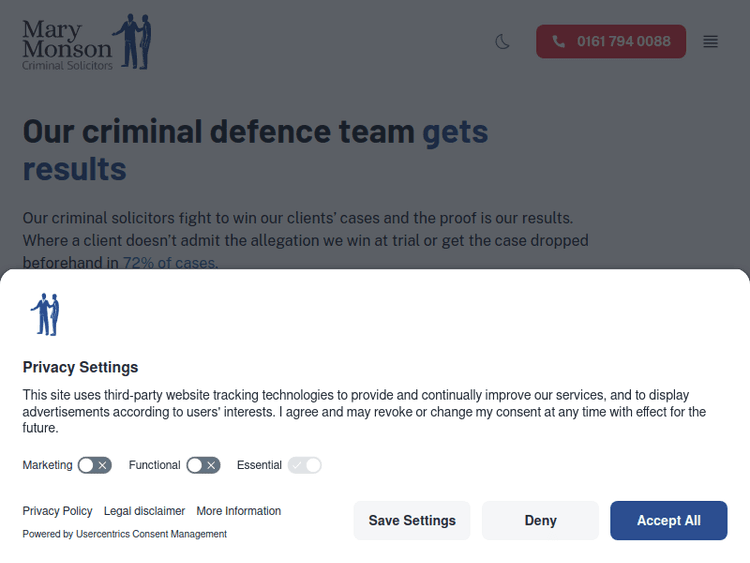
Task: Follow the "72% of cases" link
Action: click(x=168, y=263)
